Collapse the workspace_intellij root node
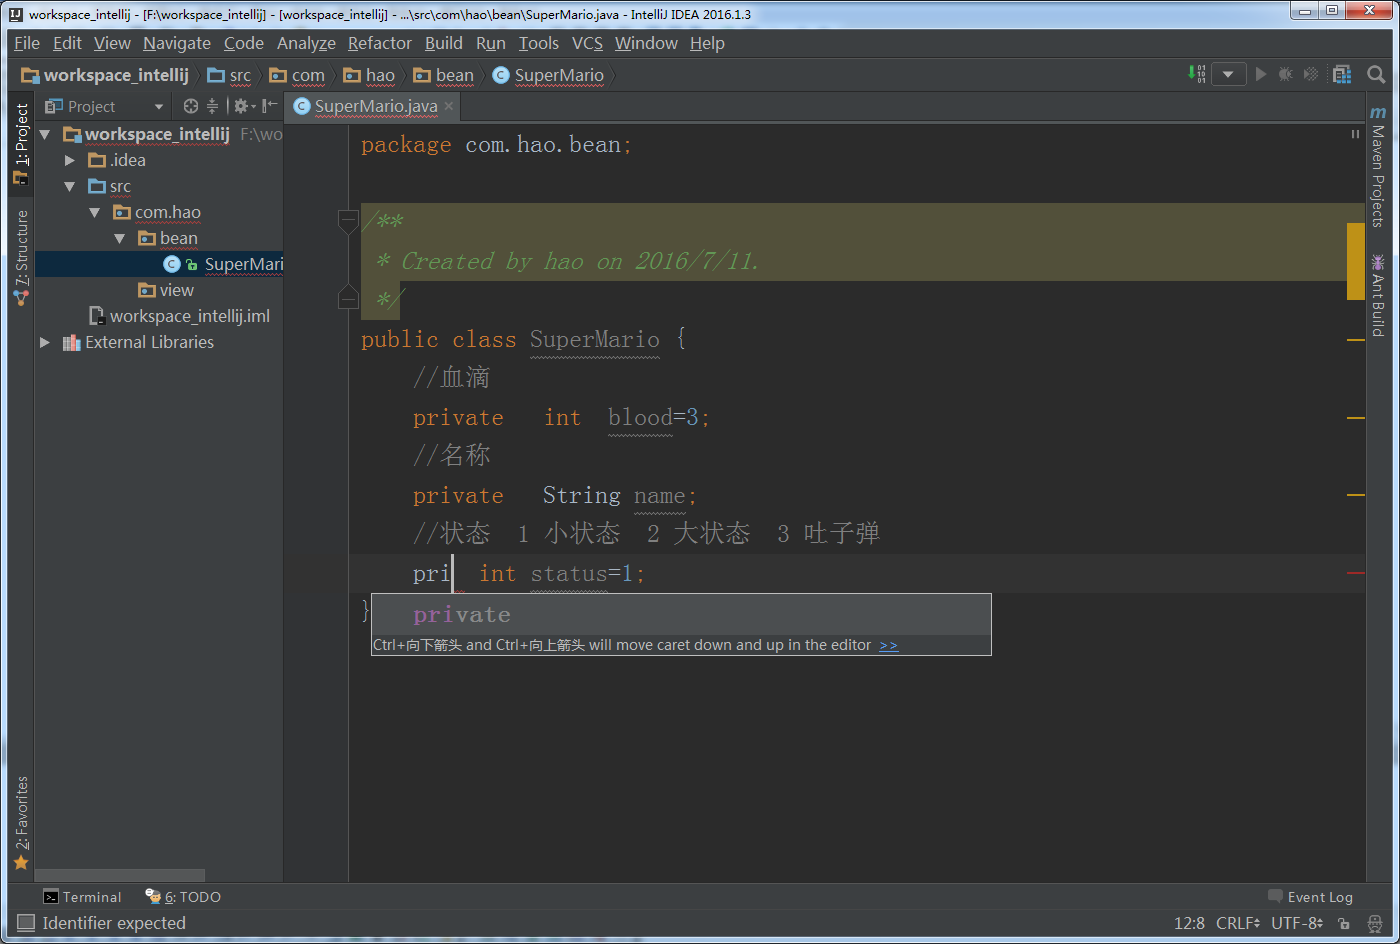Image resolution: width=1400 pixels, height=944 pixels. 45,134
